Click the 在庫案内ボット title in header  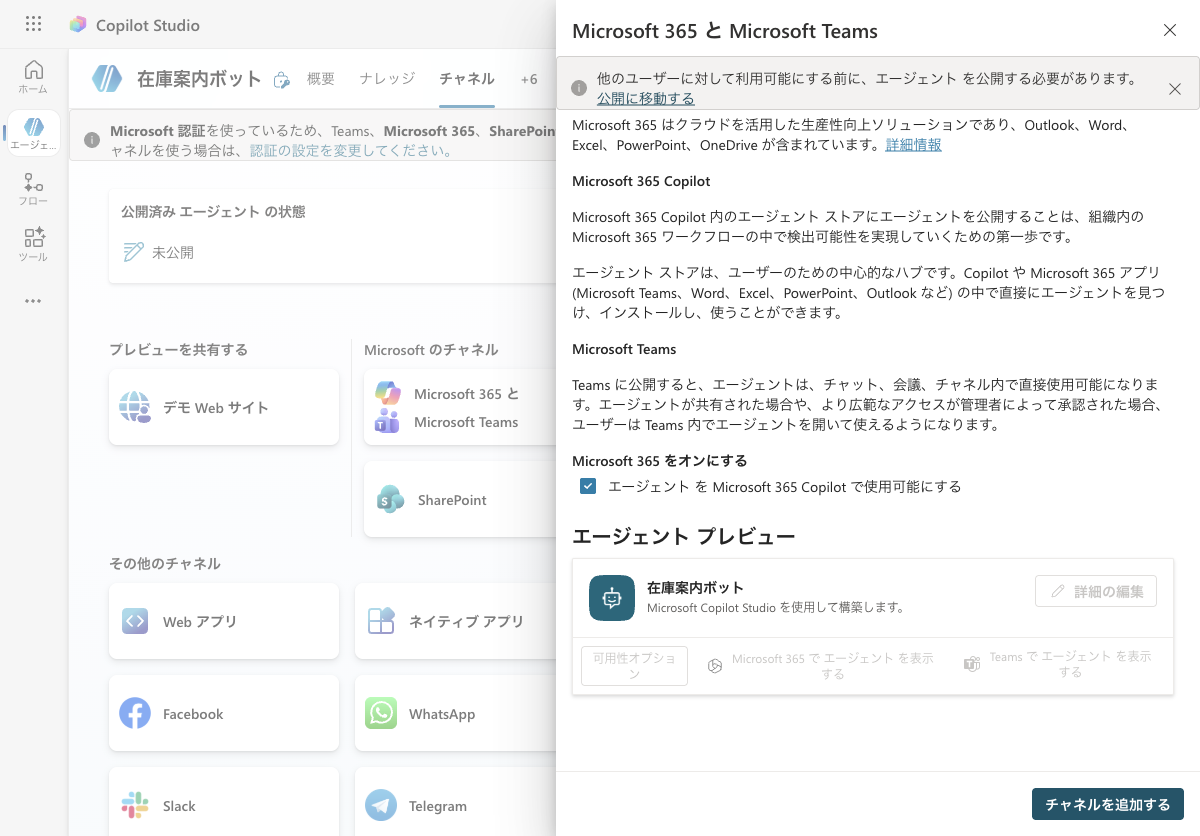[x=199, y=79]
